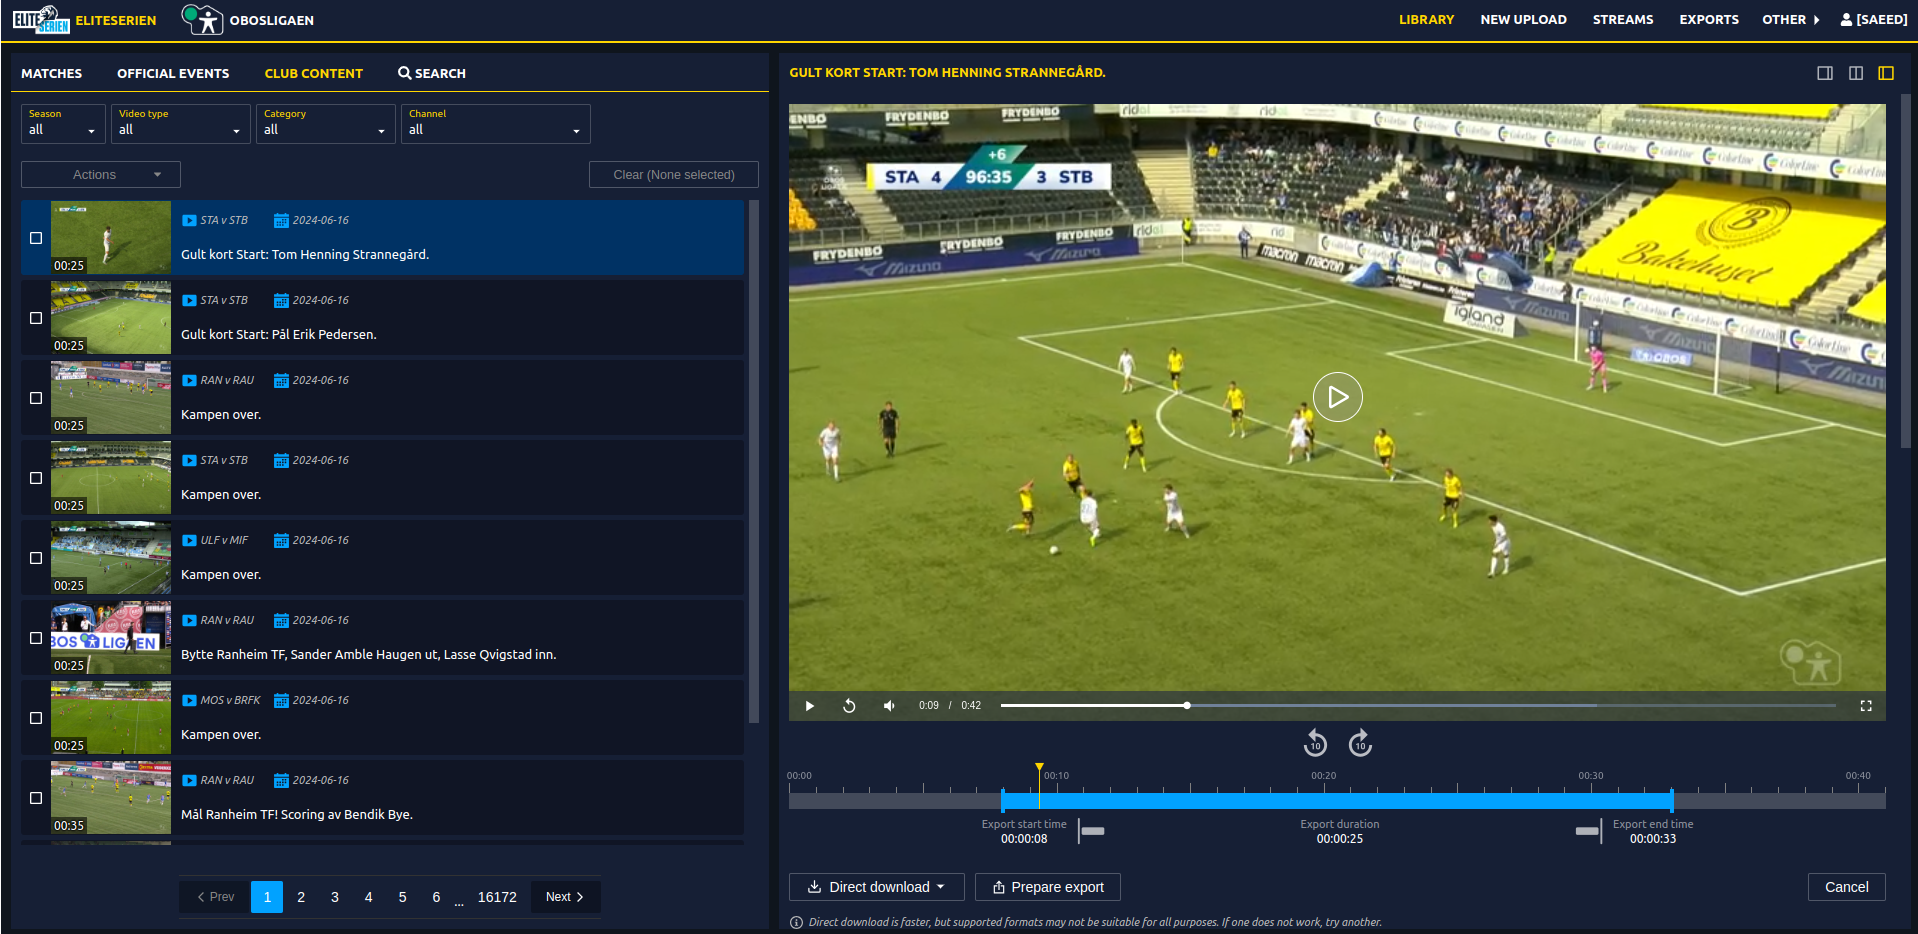Viewport: 1918px width, 934px height.
Task: Click the forward 10 seconds icon
Action: 1360,743
